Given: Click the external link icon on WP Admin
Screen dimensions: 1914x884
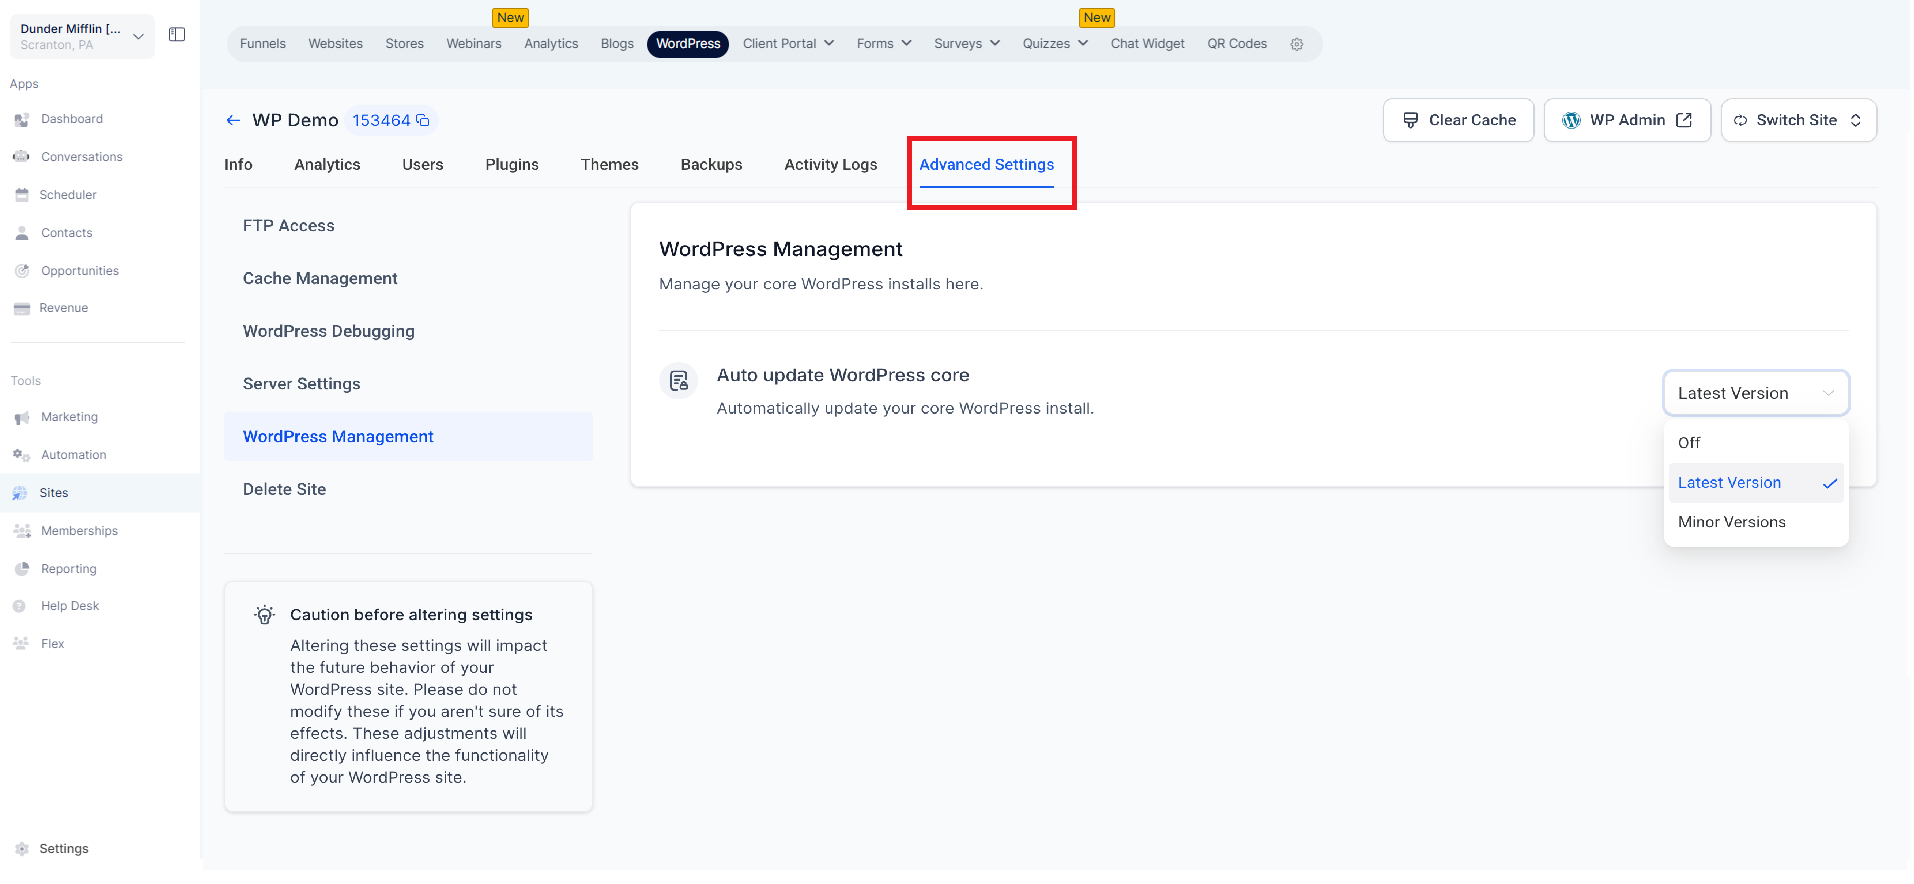Looking at the screenshot, I should click(x=1684, y=120).
